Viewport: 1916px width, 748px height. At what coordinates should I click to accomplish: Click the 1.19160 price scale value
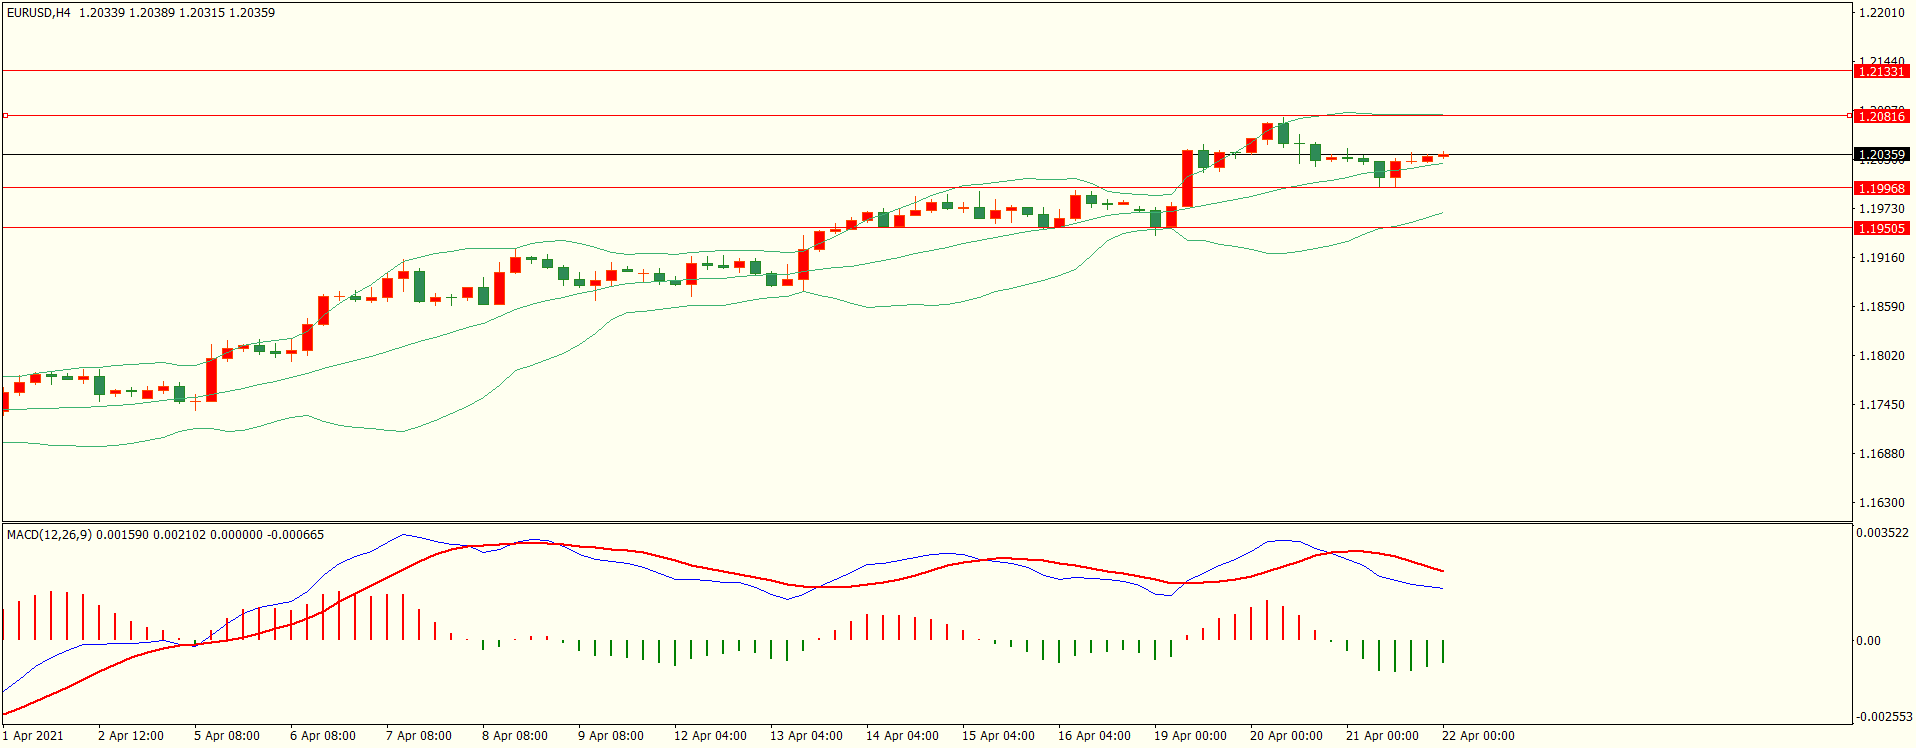click(x=1881, y=258)
